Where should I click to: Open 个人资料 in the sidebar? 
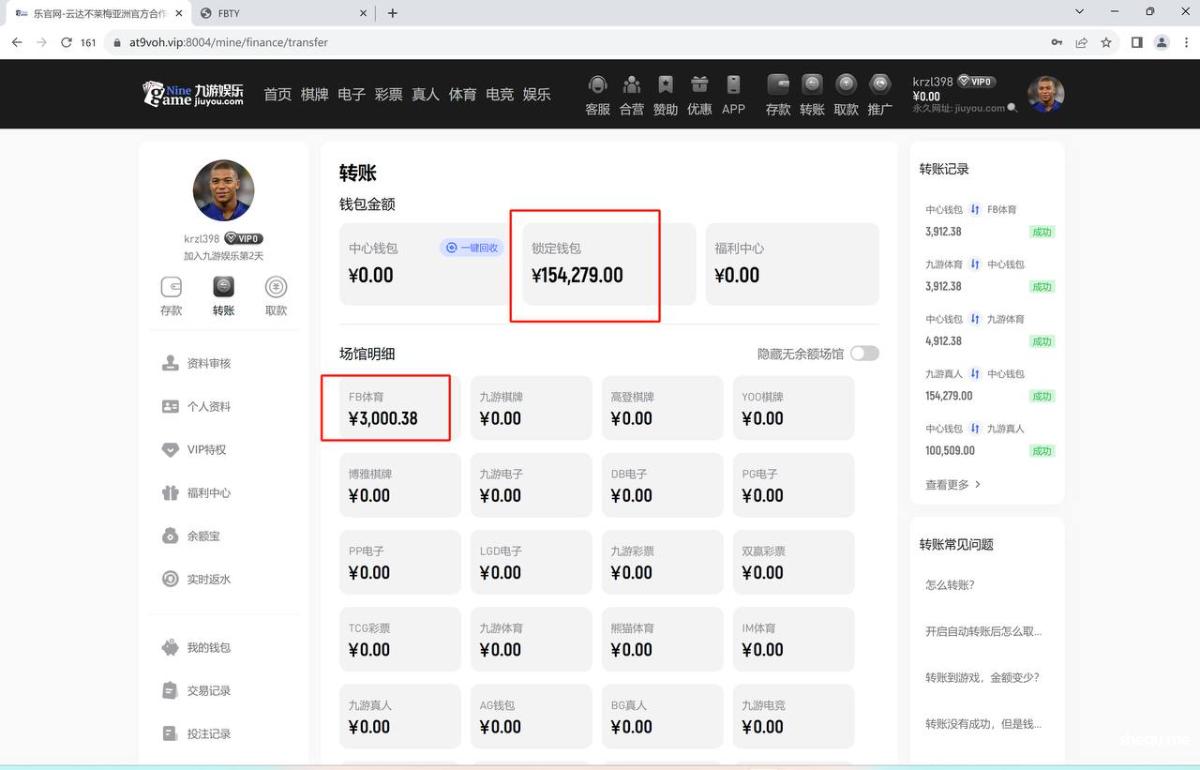click(x=208, y=407)
